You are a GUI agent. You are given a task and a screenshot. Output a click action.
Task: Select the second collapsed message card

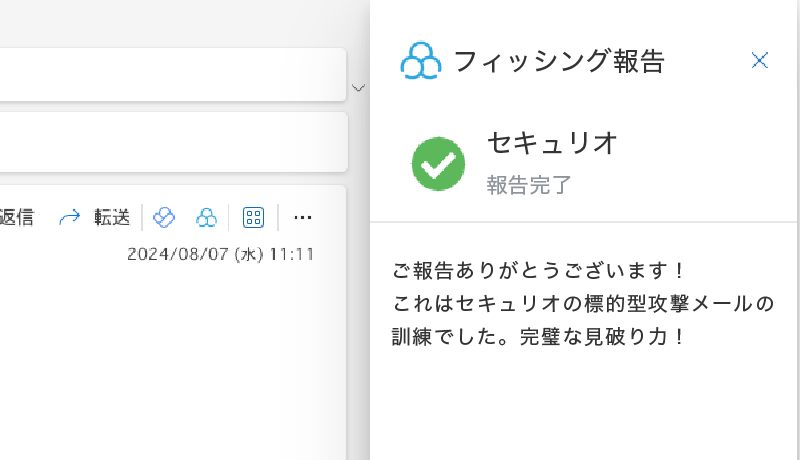tap(173, 142)
